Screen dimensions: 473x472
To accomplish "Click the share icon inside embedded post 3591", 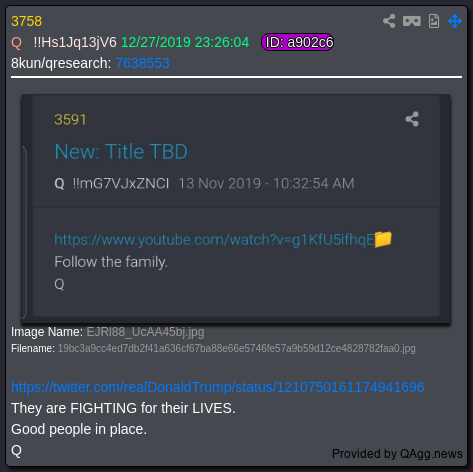I will (412, 119).
